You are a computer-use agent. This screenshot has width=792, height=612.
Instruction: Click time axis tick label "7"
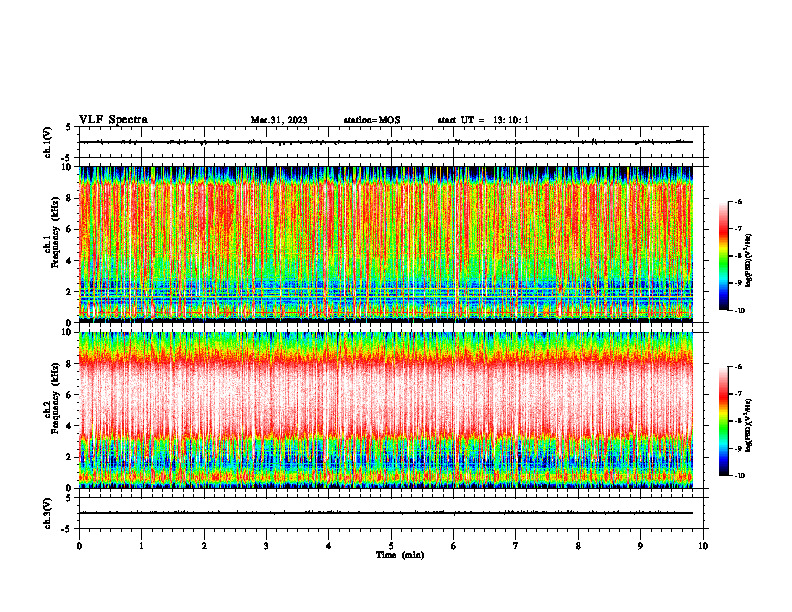tap(516, 546)
